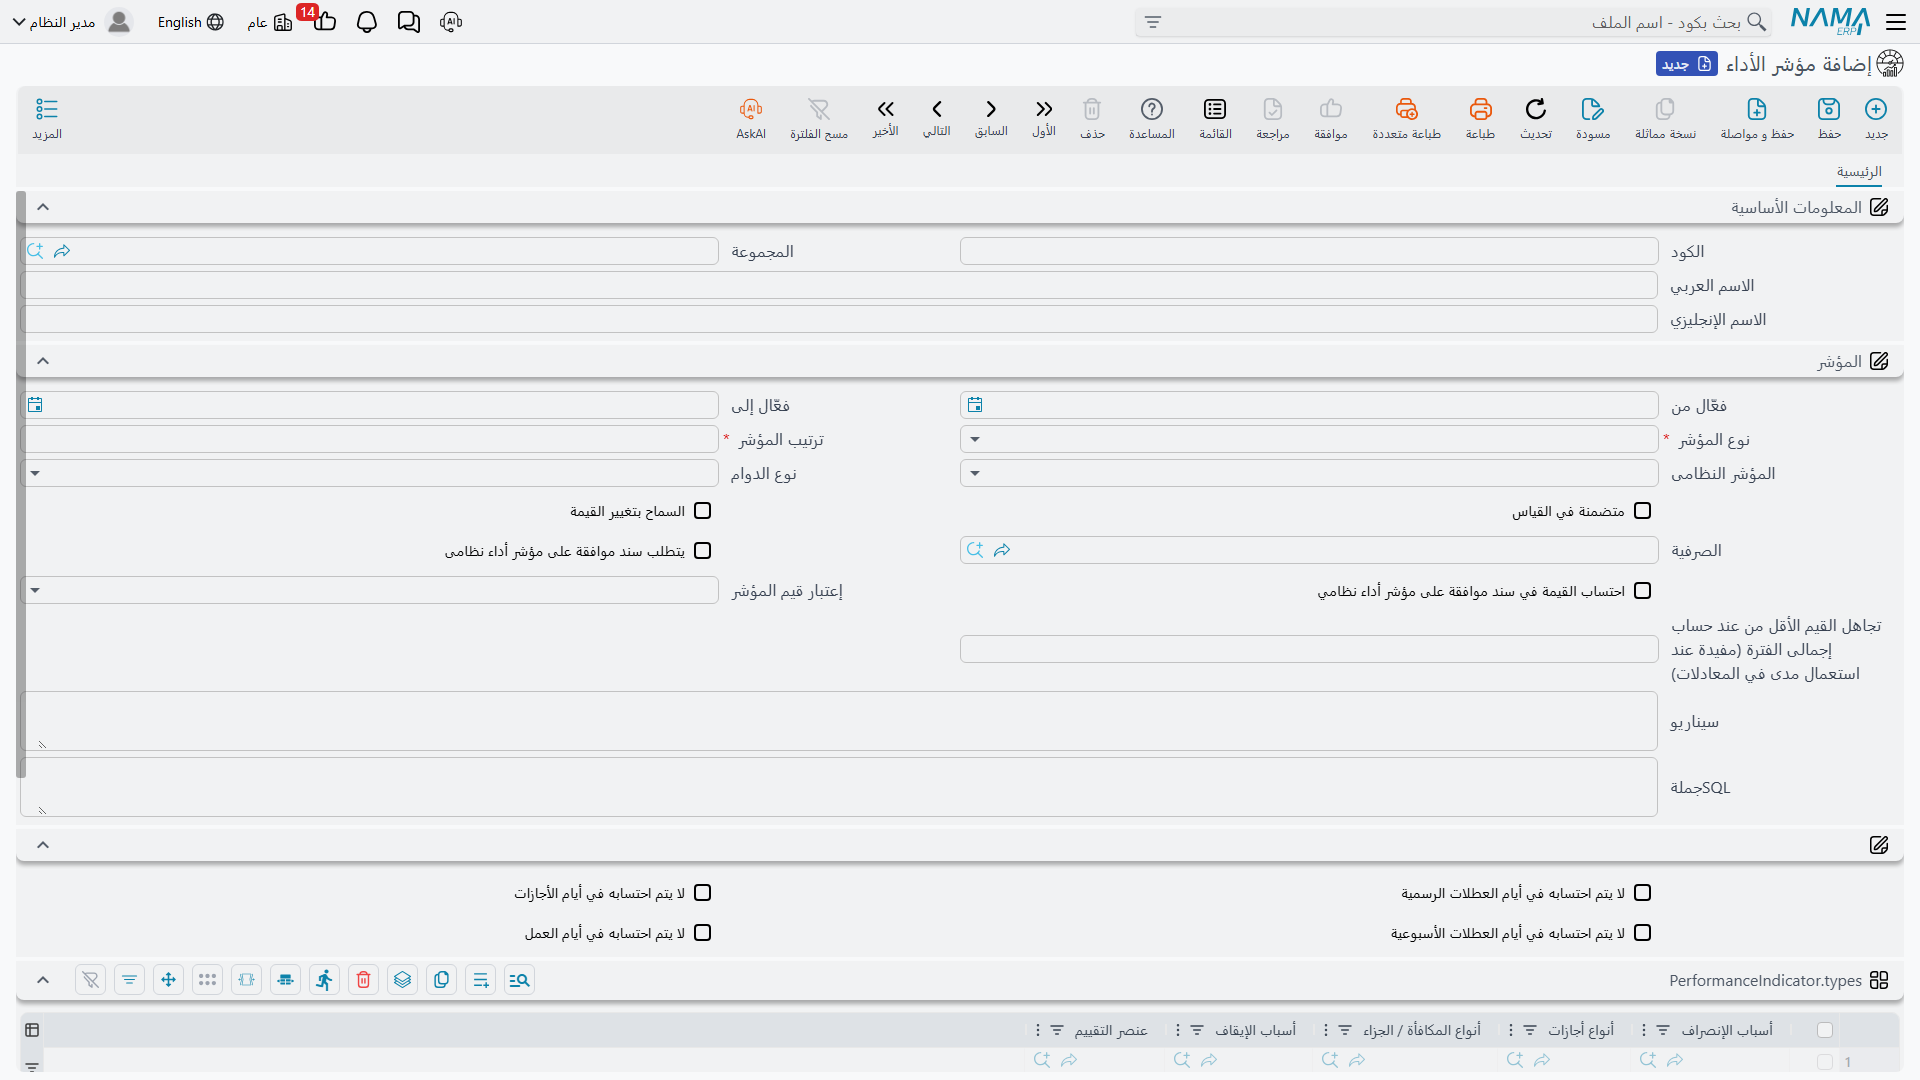Switch to the الرئيسية tab
The width and height of the screenshot is (1920, 1080).
[x=1859, y=172]
